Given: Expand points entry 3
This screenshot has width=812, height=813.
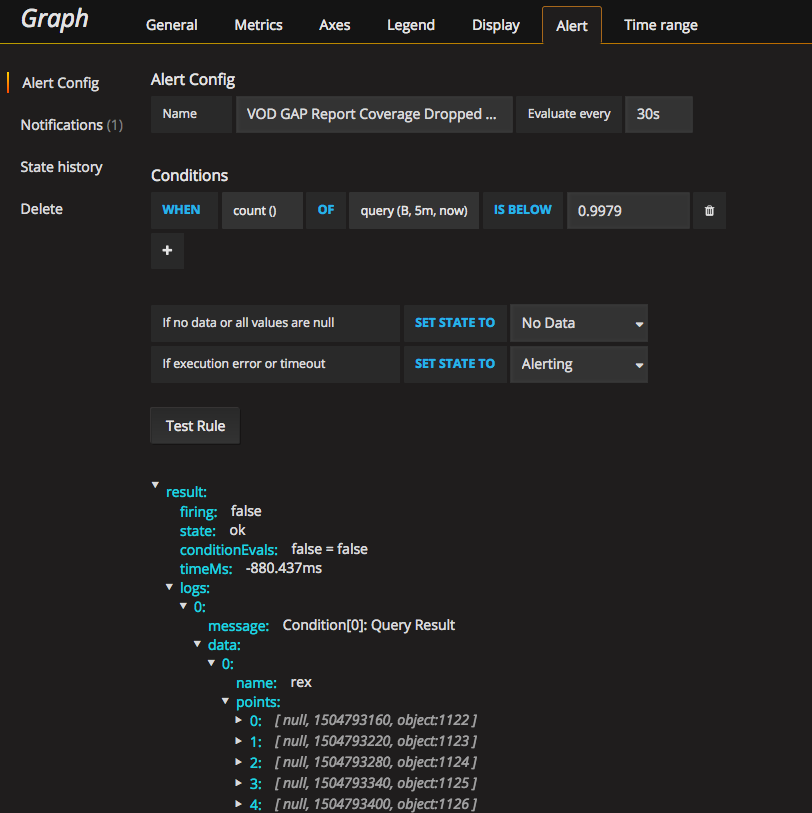Looking at the screenshot, I should pyautogui.click(x=239, y=782).
